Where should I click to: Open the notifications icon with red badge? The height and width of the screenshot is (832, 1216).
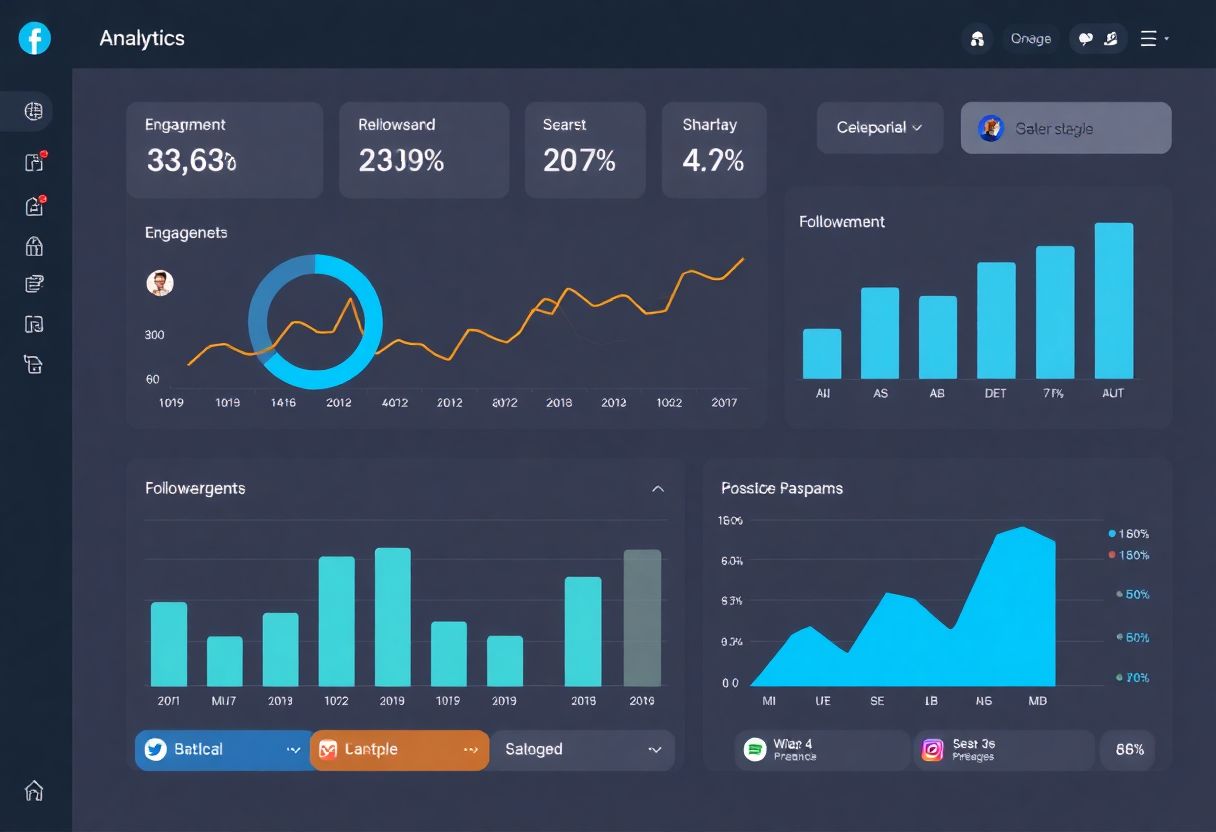click(x=34, y=161)
